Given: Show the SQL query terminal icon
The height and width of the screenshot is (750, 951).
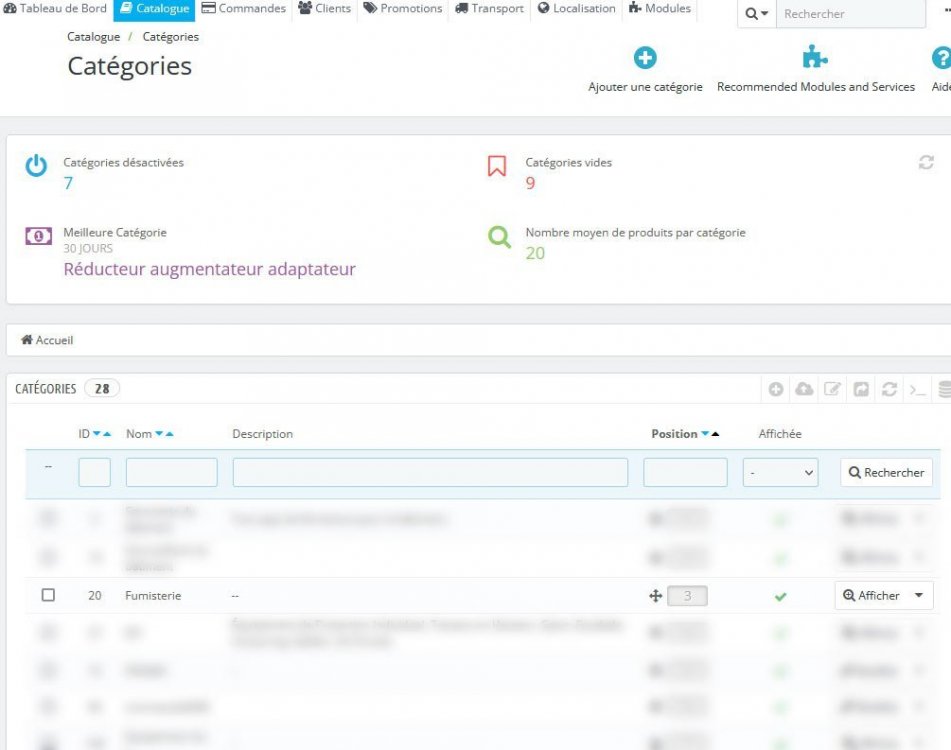Looking at the screenshot, I should click(917, 389).
